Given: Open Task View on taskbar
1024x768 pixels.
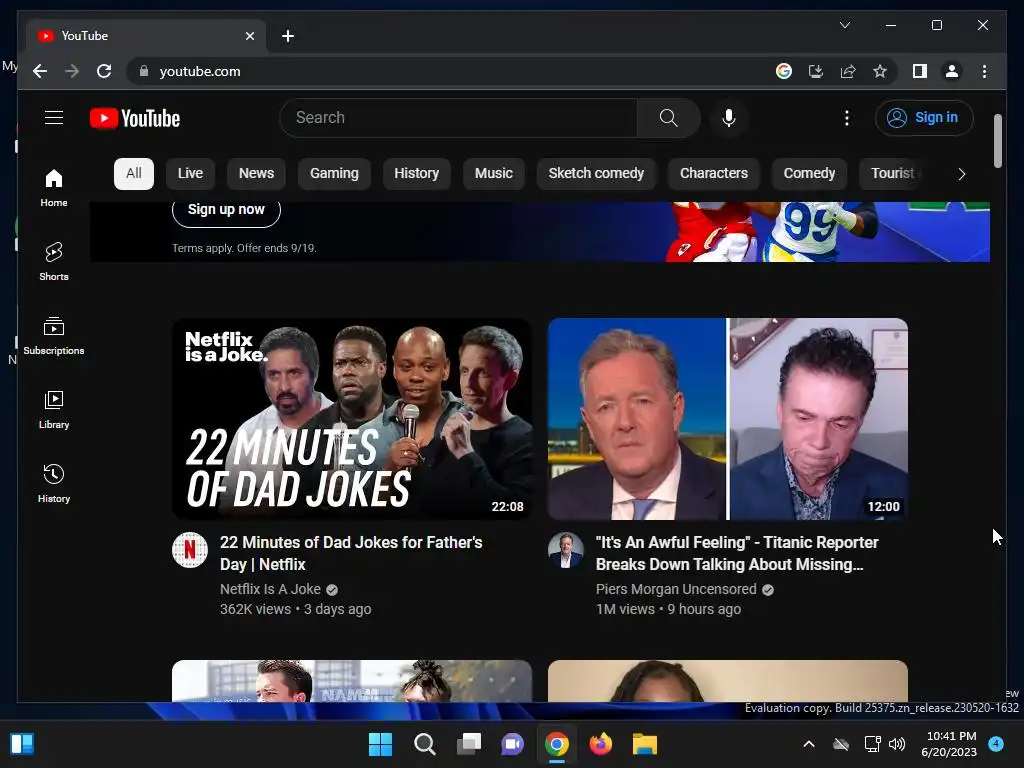Looking at the screenshot, I should (x=468, y=744).
